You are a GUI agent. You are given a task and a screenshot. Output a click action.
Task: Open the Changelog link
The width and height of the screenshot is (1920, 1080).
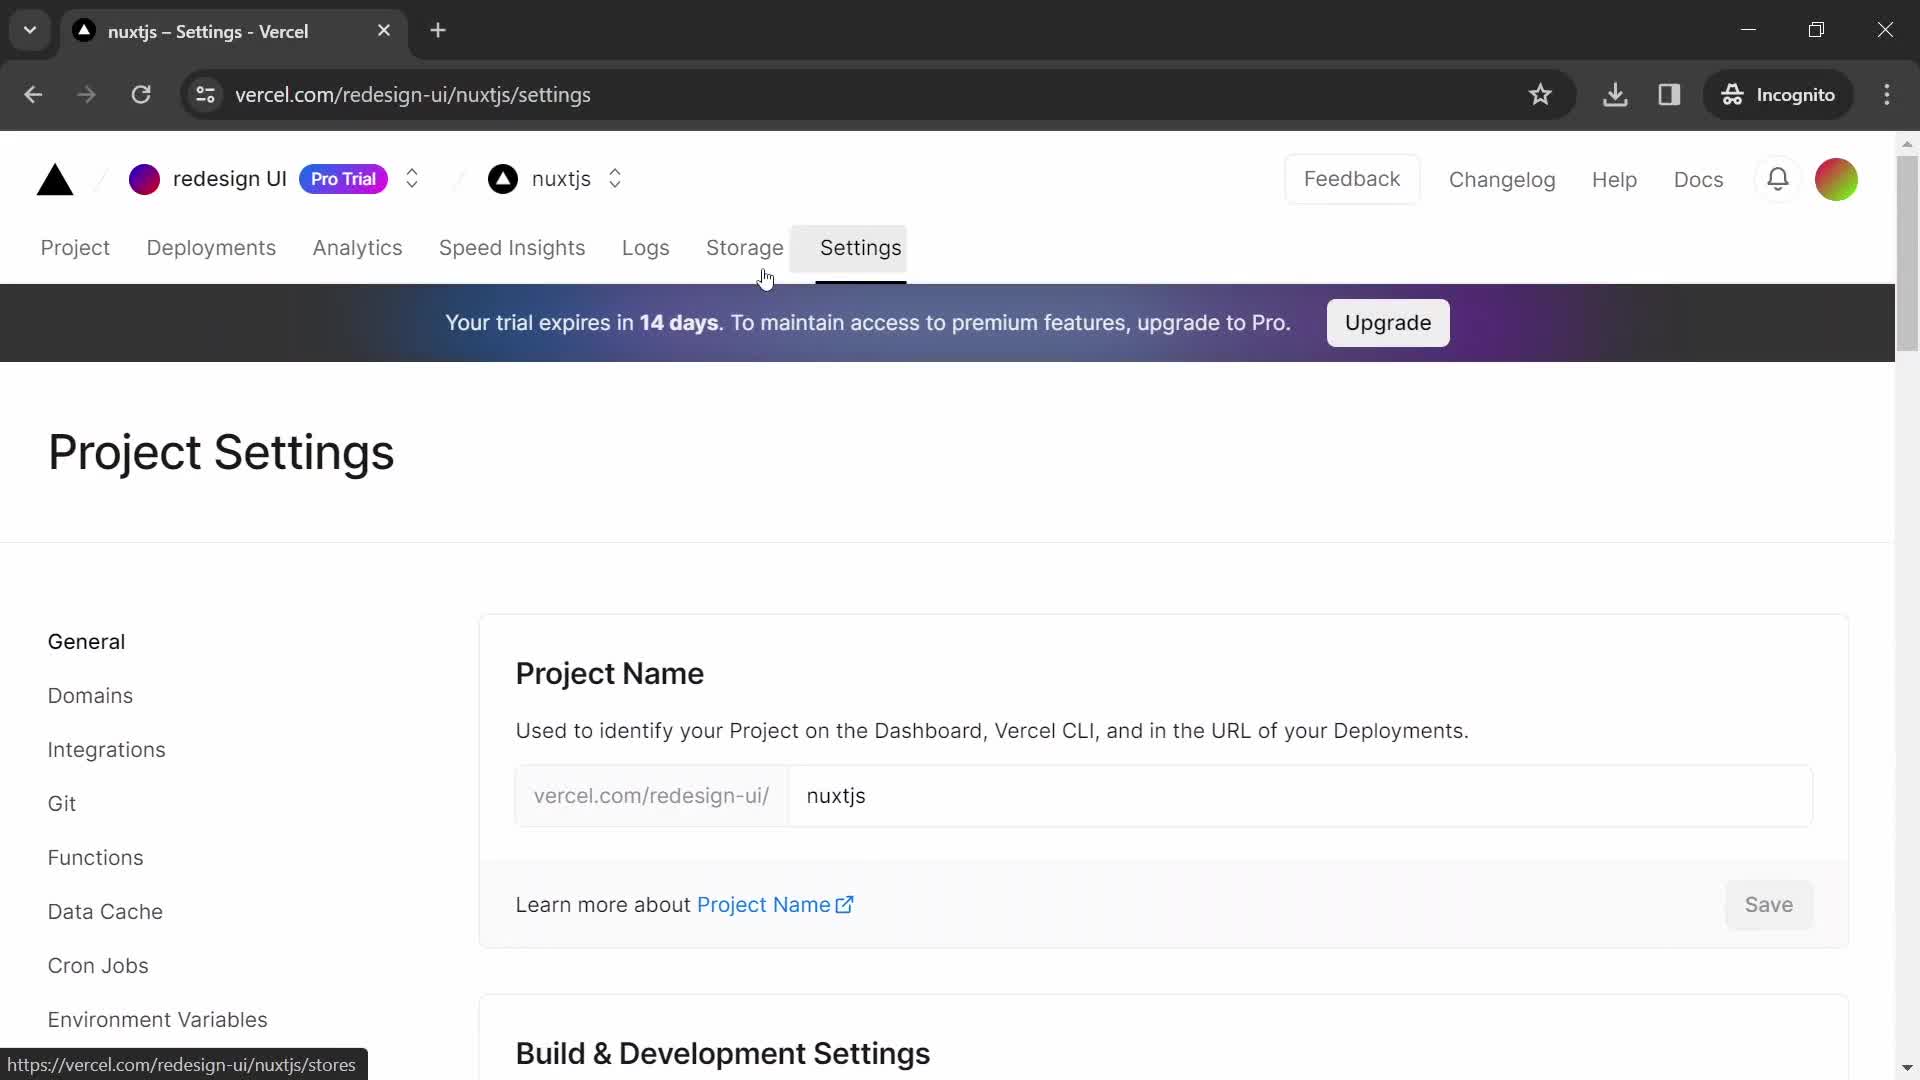click(1502, 180)
